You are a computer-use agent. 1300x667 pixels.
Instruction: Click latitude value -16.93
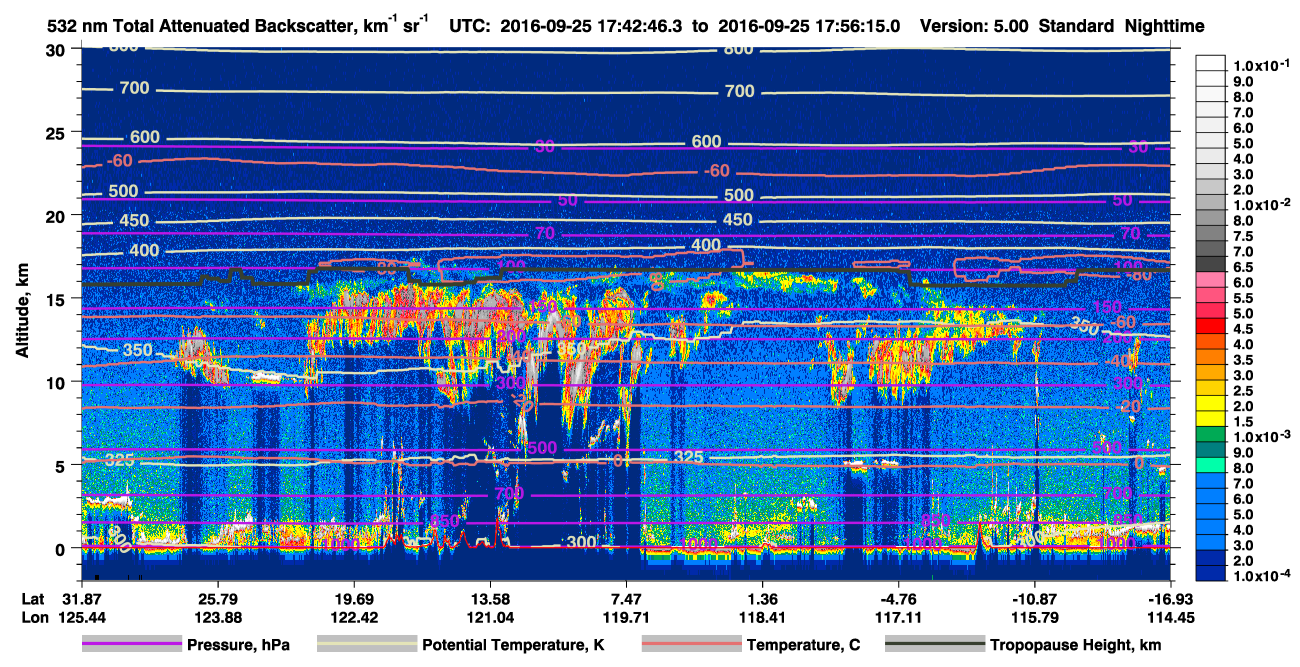coord(1170,599)
